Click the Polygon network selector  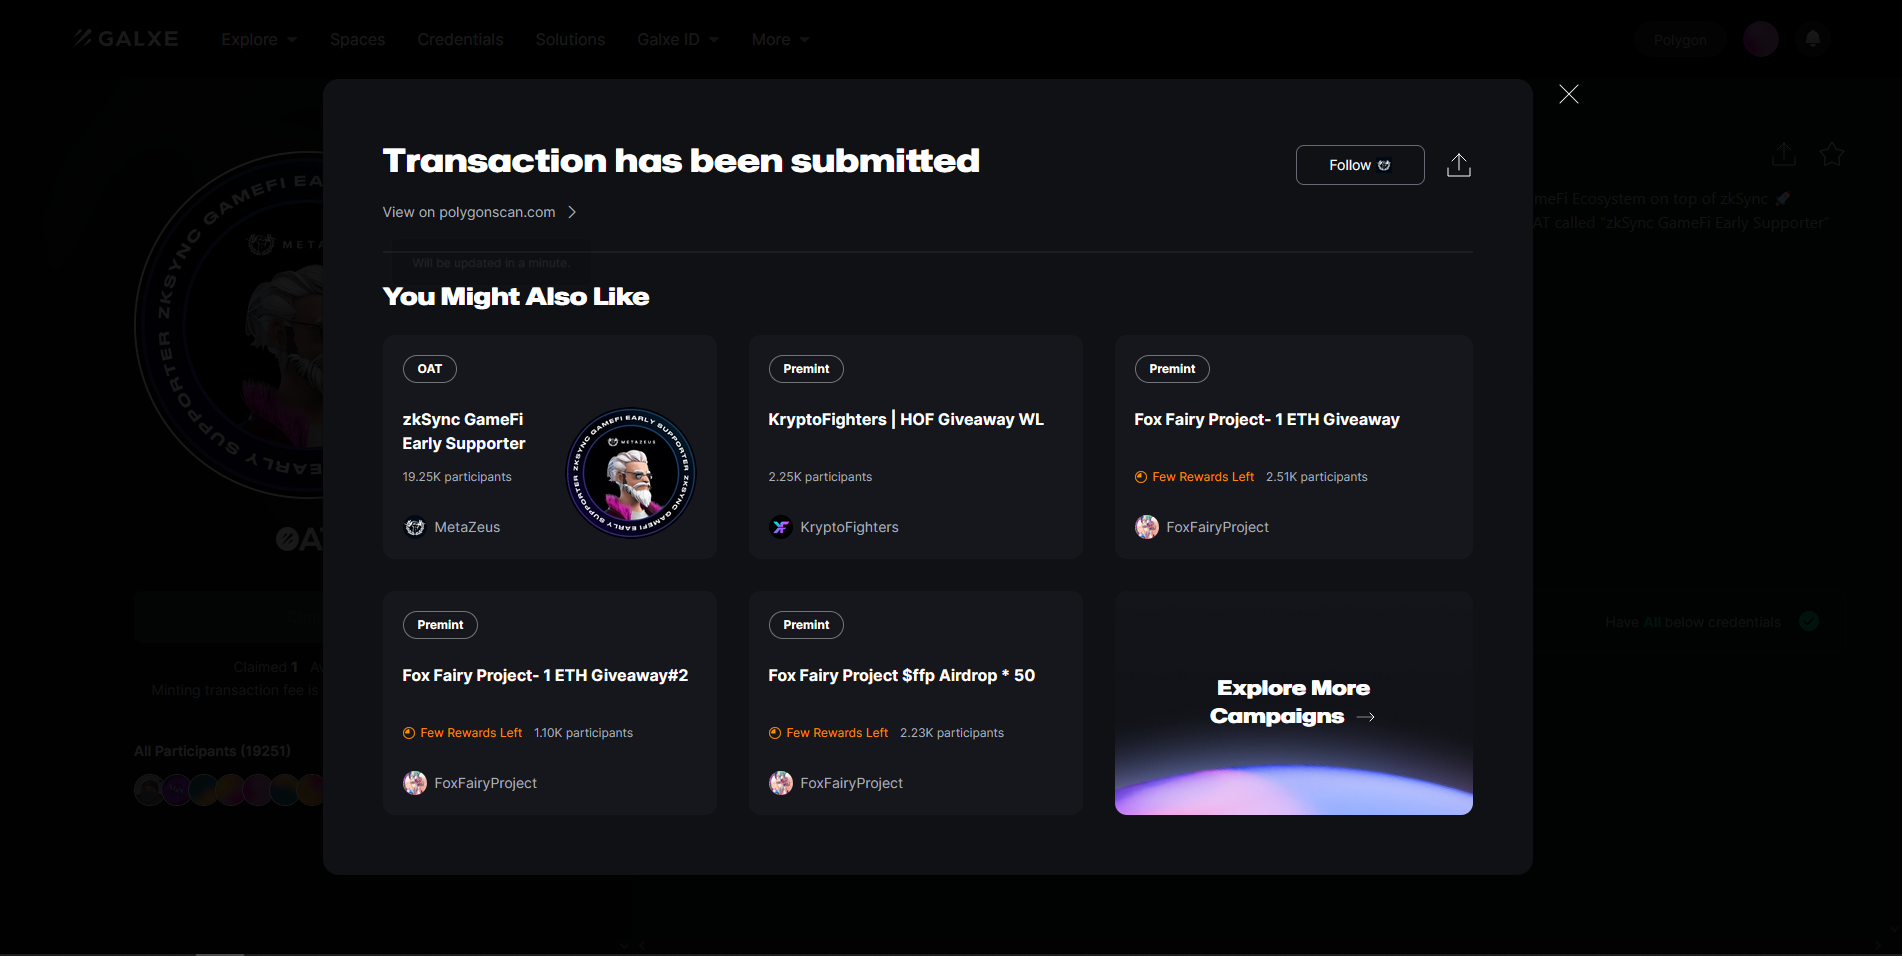1680,40
